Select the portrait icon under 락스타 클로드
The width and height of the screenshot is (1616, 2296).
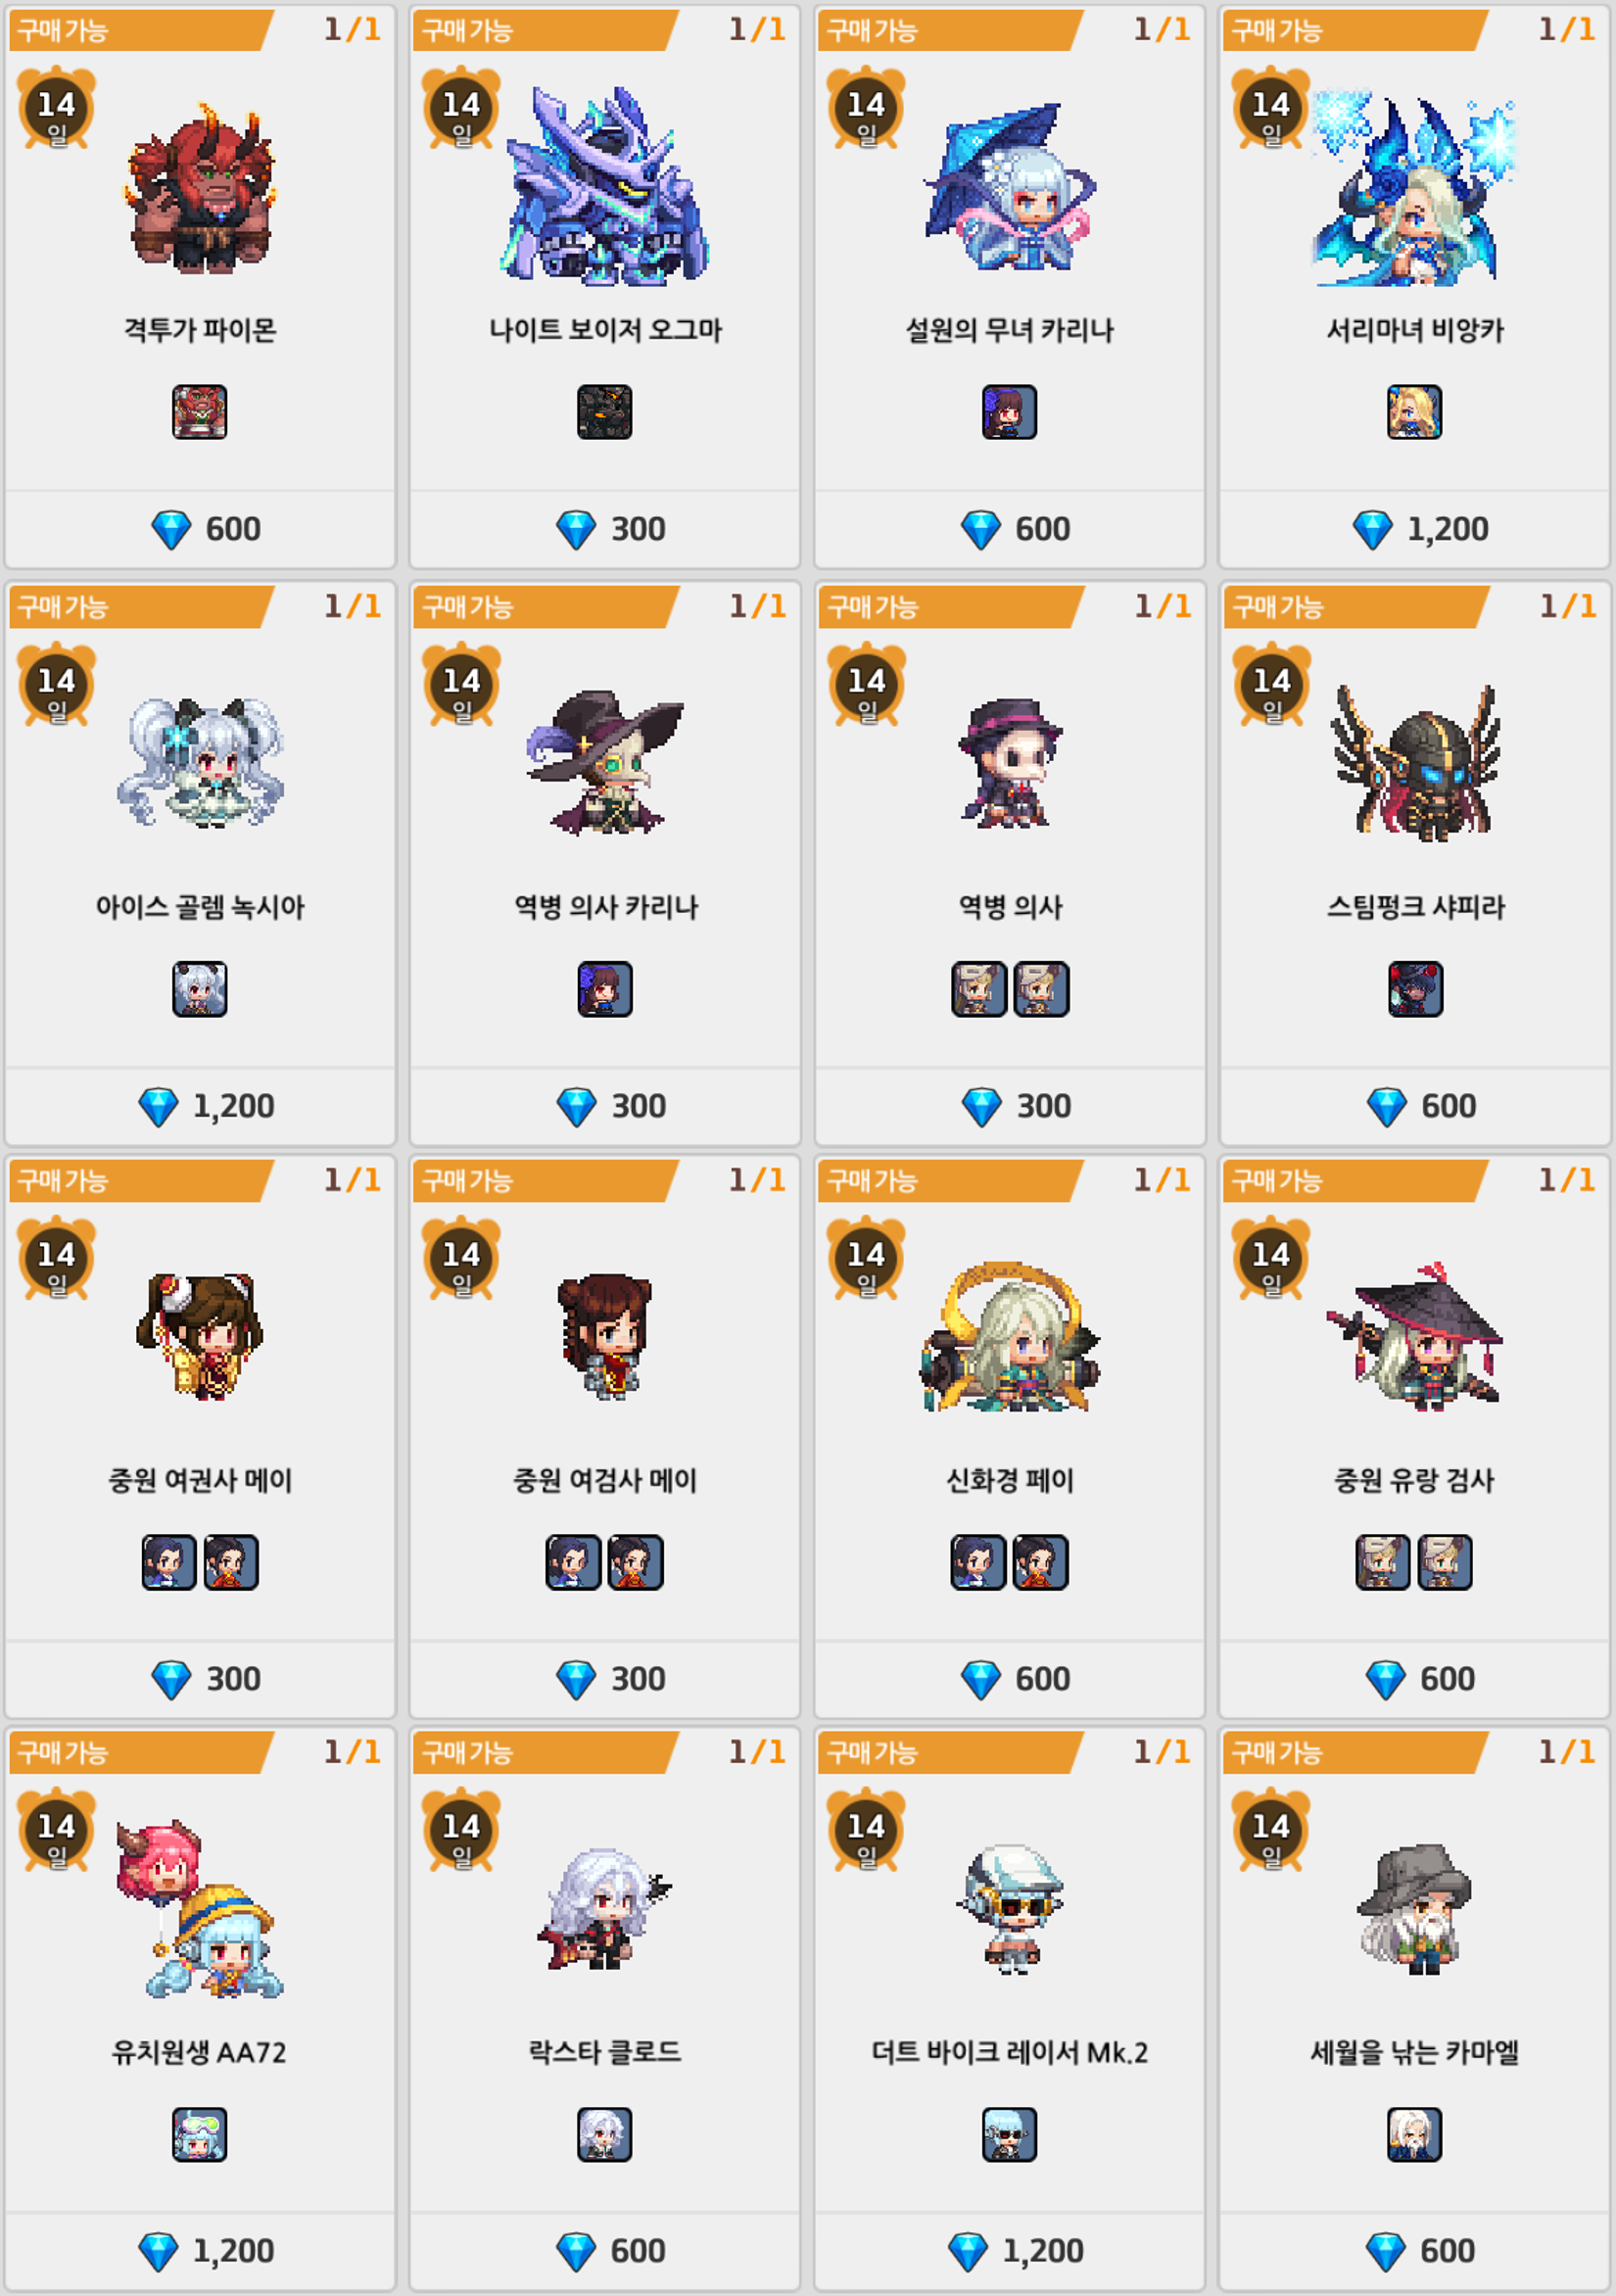pyautogui.click(x=605, y=2134)
